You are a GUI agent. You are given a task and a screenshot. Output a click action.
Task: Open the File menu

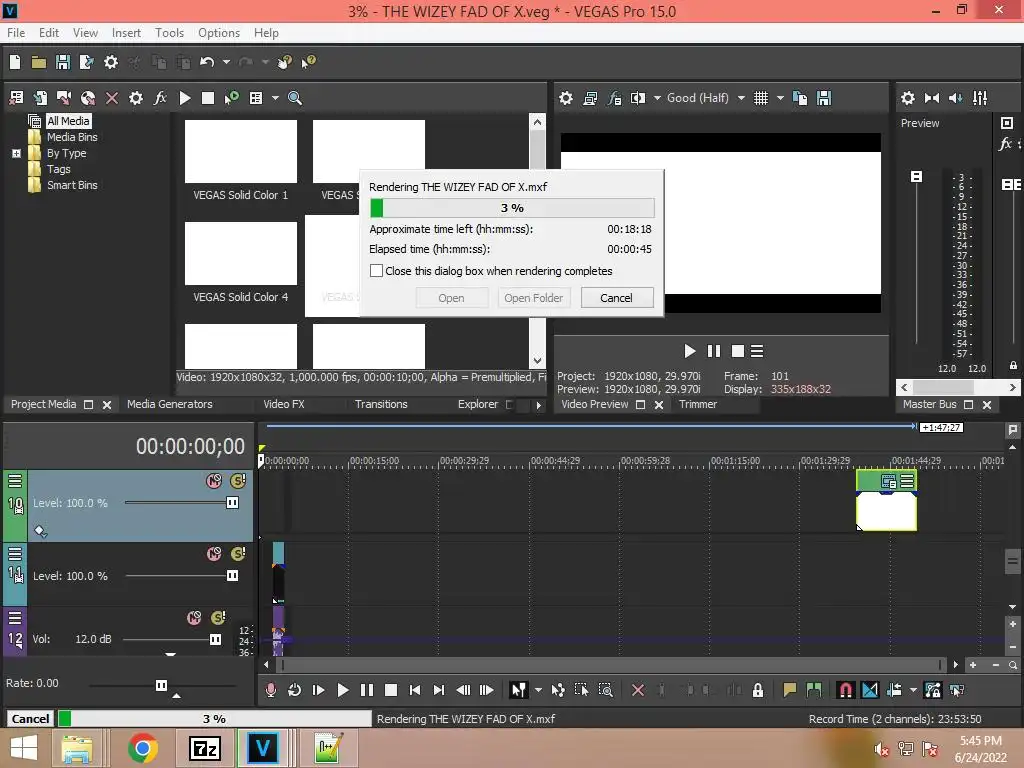coord(16,33)
